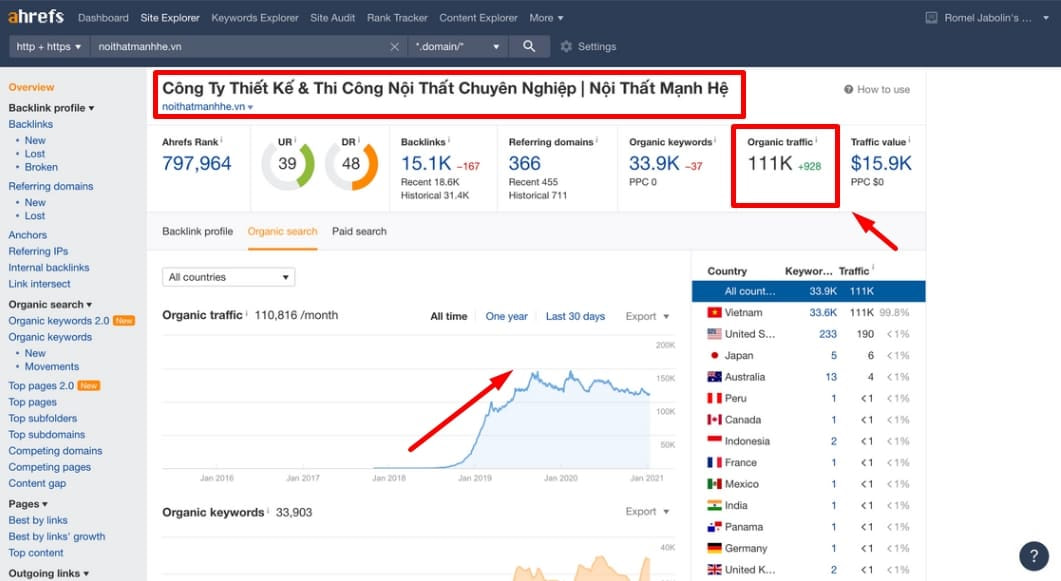1061x581 pixels.
Task: Show One year traffic range
Action: (x=506, y=317)
